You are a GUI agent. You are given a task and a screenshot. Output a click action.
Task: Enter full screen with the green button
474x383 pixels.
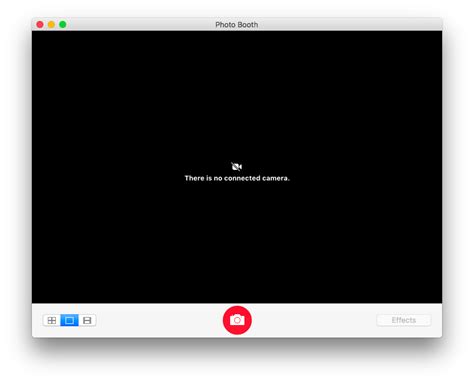click(x=63, y=24)
